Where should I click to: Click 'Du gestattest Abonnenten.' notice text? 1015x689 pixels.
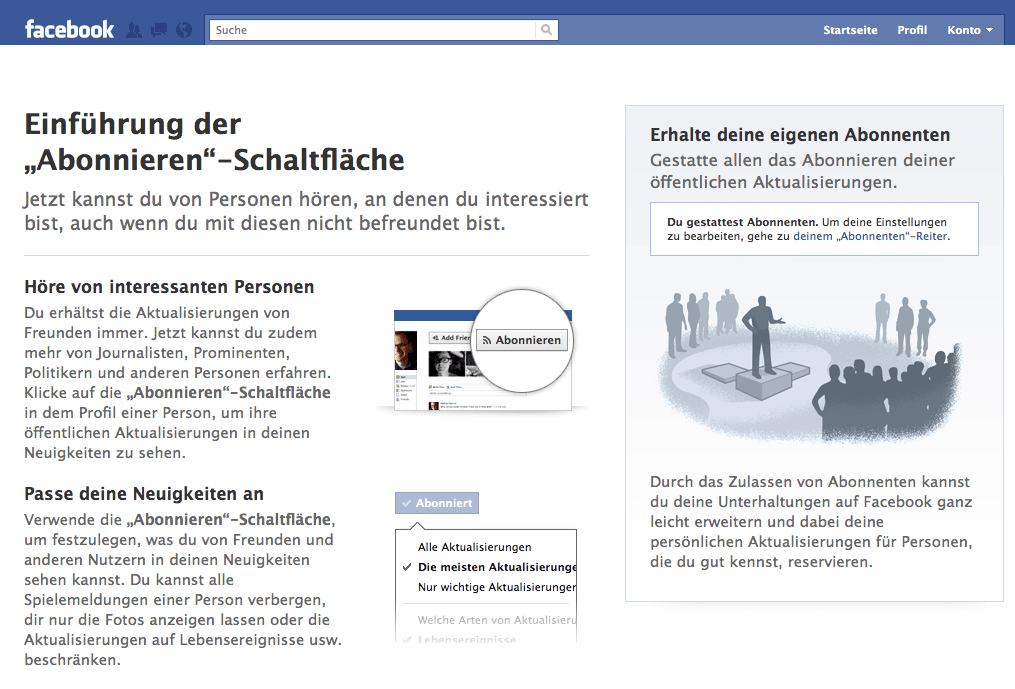(x=743, y=222)
